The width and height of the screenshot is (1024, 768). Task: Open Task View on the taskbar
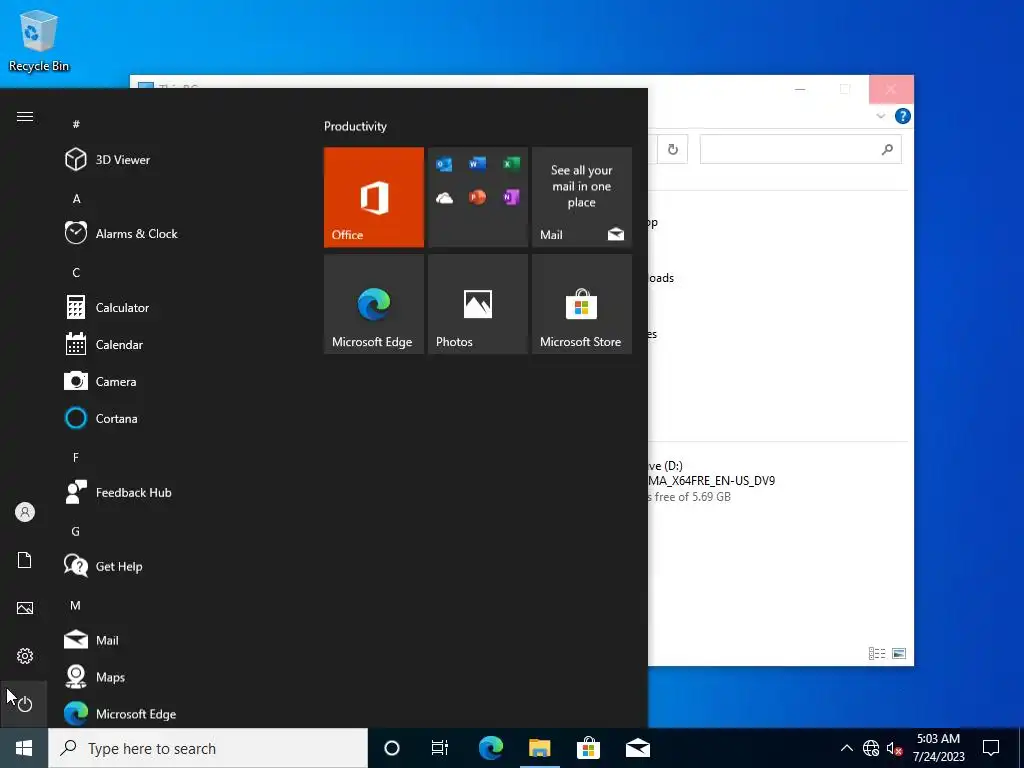[440, 748]
